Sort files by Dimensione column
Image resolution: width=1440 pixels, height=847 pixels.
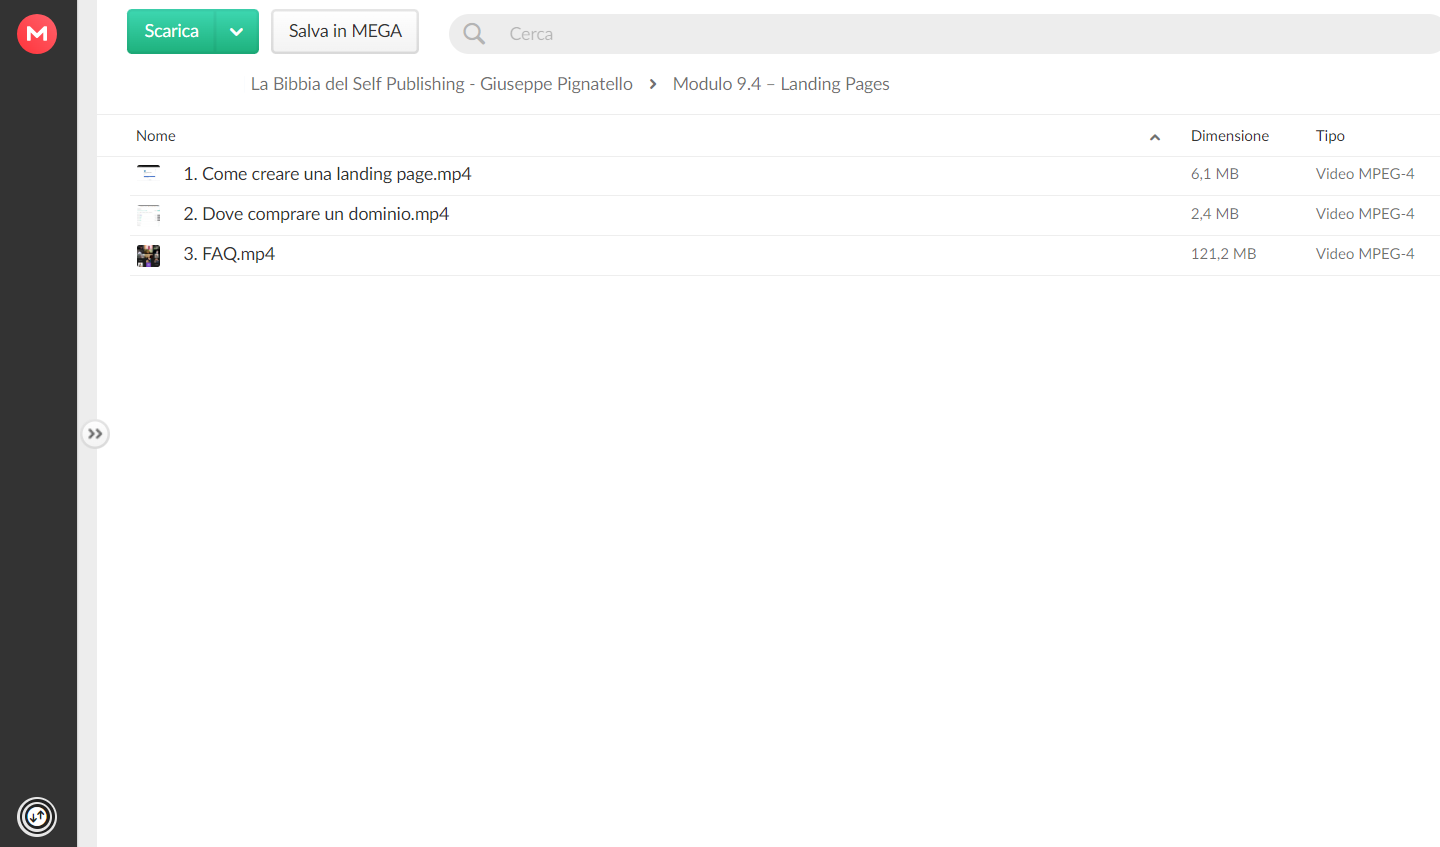pos(1230,136)
